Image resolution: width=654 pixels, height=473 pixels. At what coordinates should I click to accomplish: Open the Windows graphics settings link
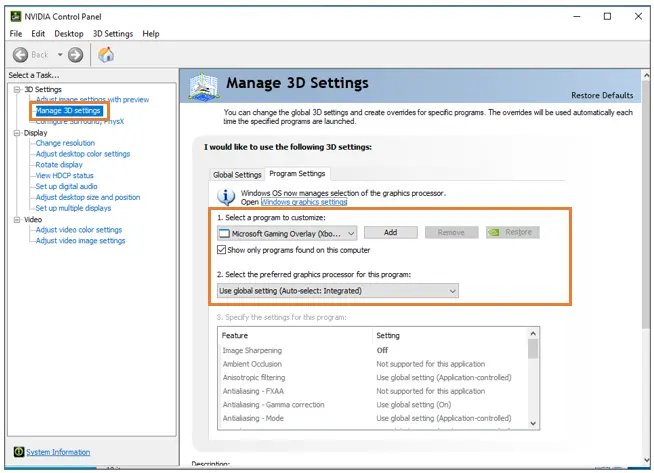296,201
